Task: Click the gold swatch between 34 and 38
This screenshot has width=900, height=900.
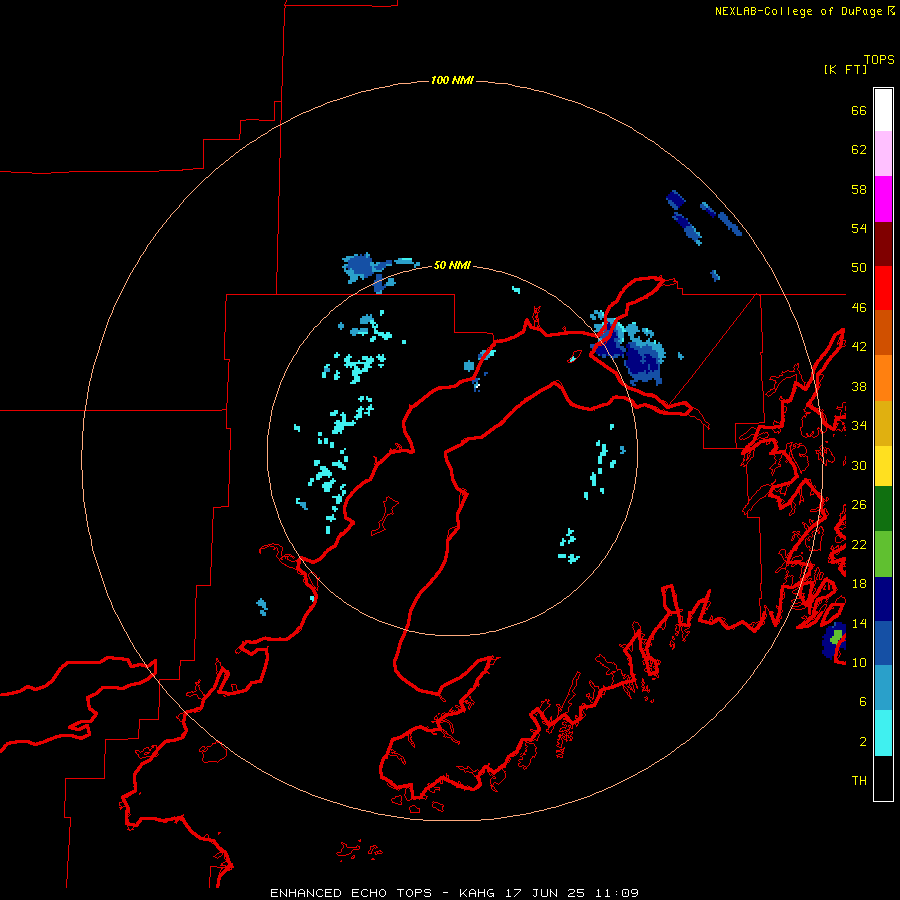Action: [x=883, y=423]
